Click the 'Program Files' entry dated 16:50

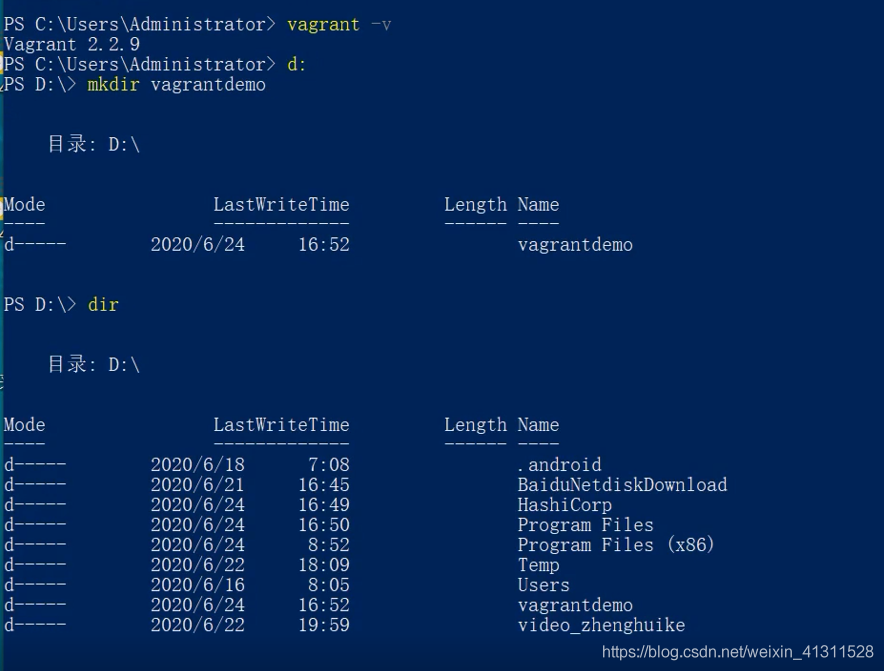[585, 525]
